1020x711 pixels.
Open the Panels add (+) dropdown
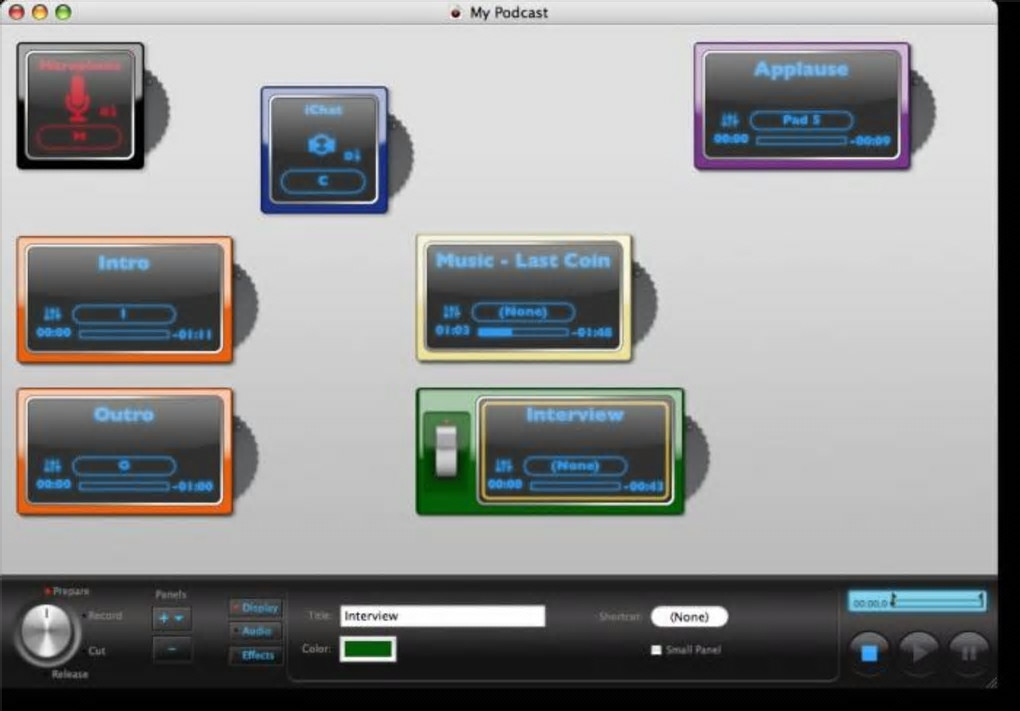coord(172,618)
